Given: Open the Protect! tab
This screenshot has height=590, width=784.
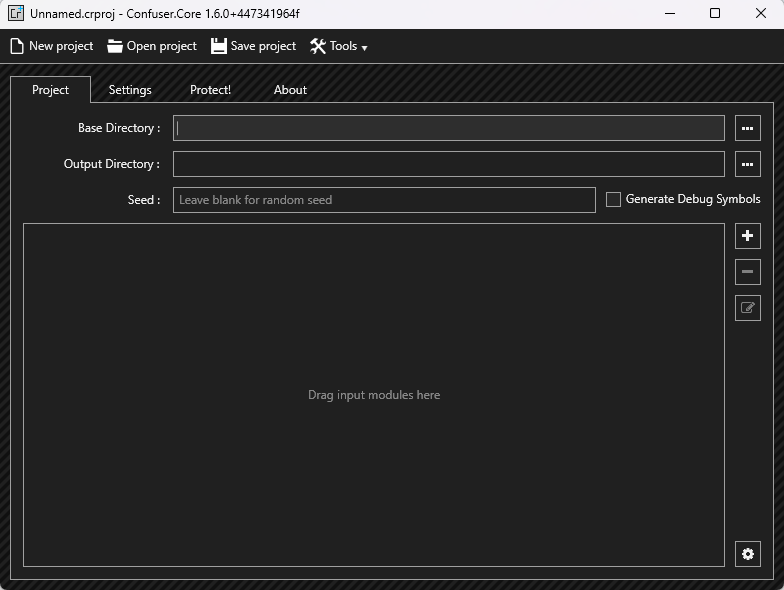Looking at the screenshot, I should click(x=210, y=90).
